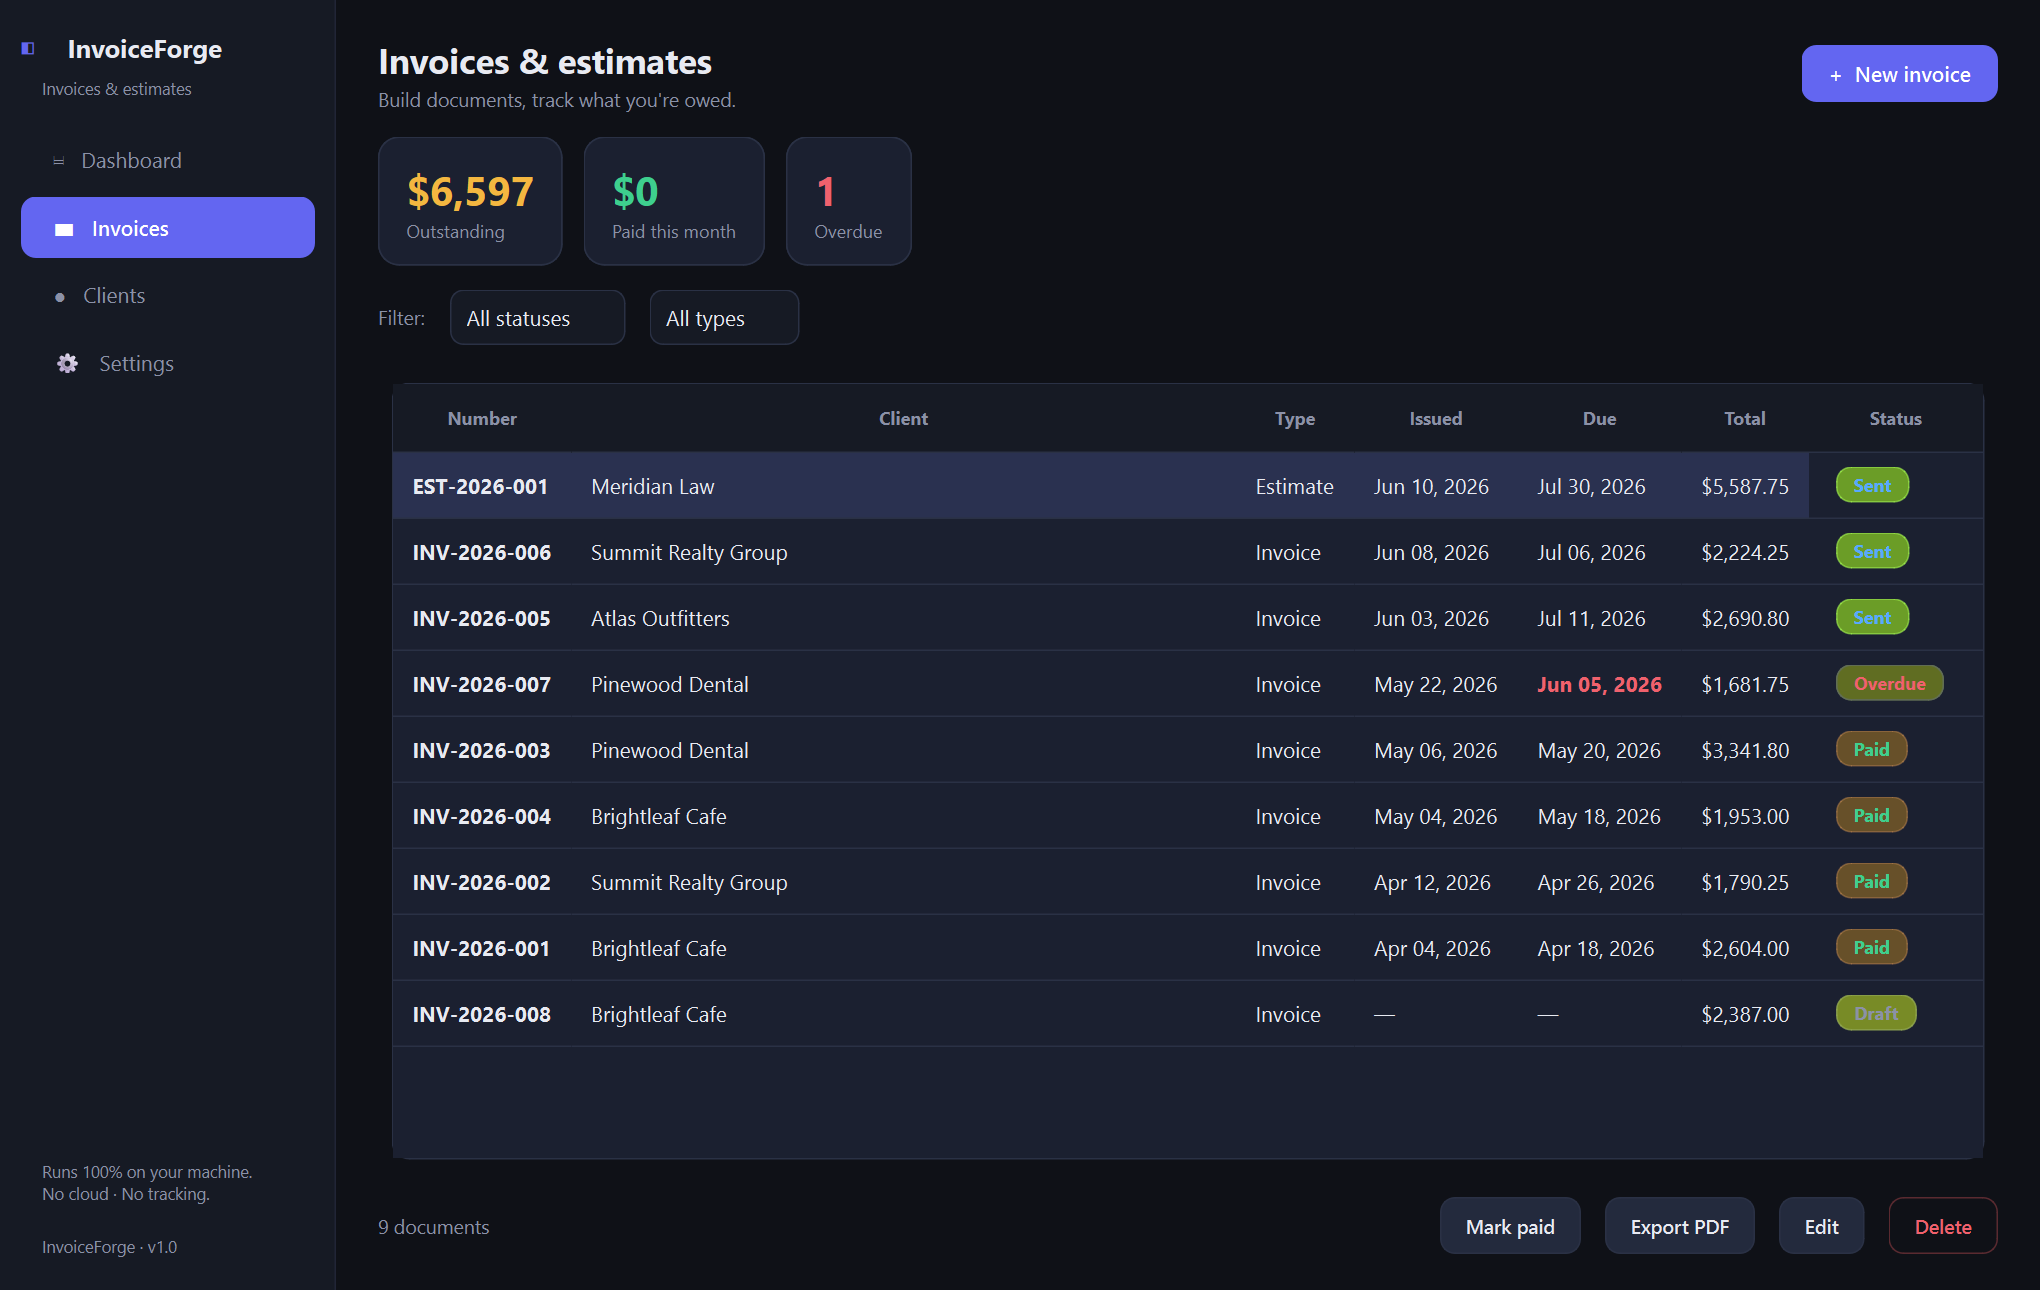Click the $2,387.00 total
Image resolution: width=2040 pixels, height=1290 pixels.
pos(1744,1015)
